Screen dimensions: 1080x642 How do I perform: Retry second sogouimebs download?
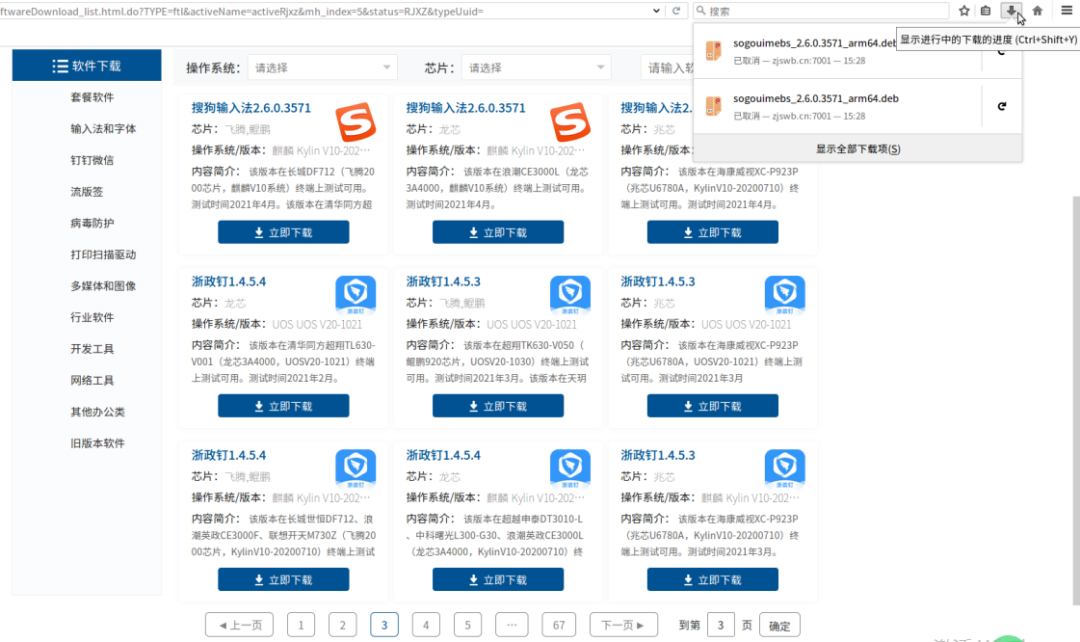coord(1001,106)
